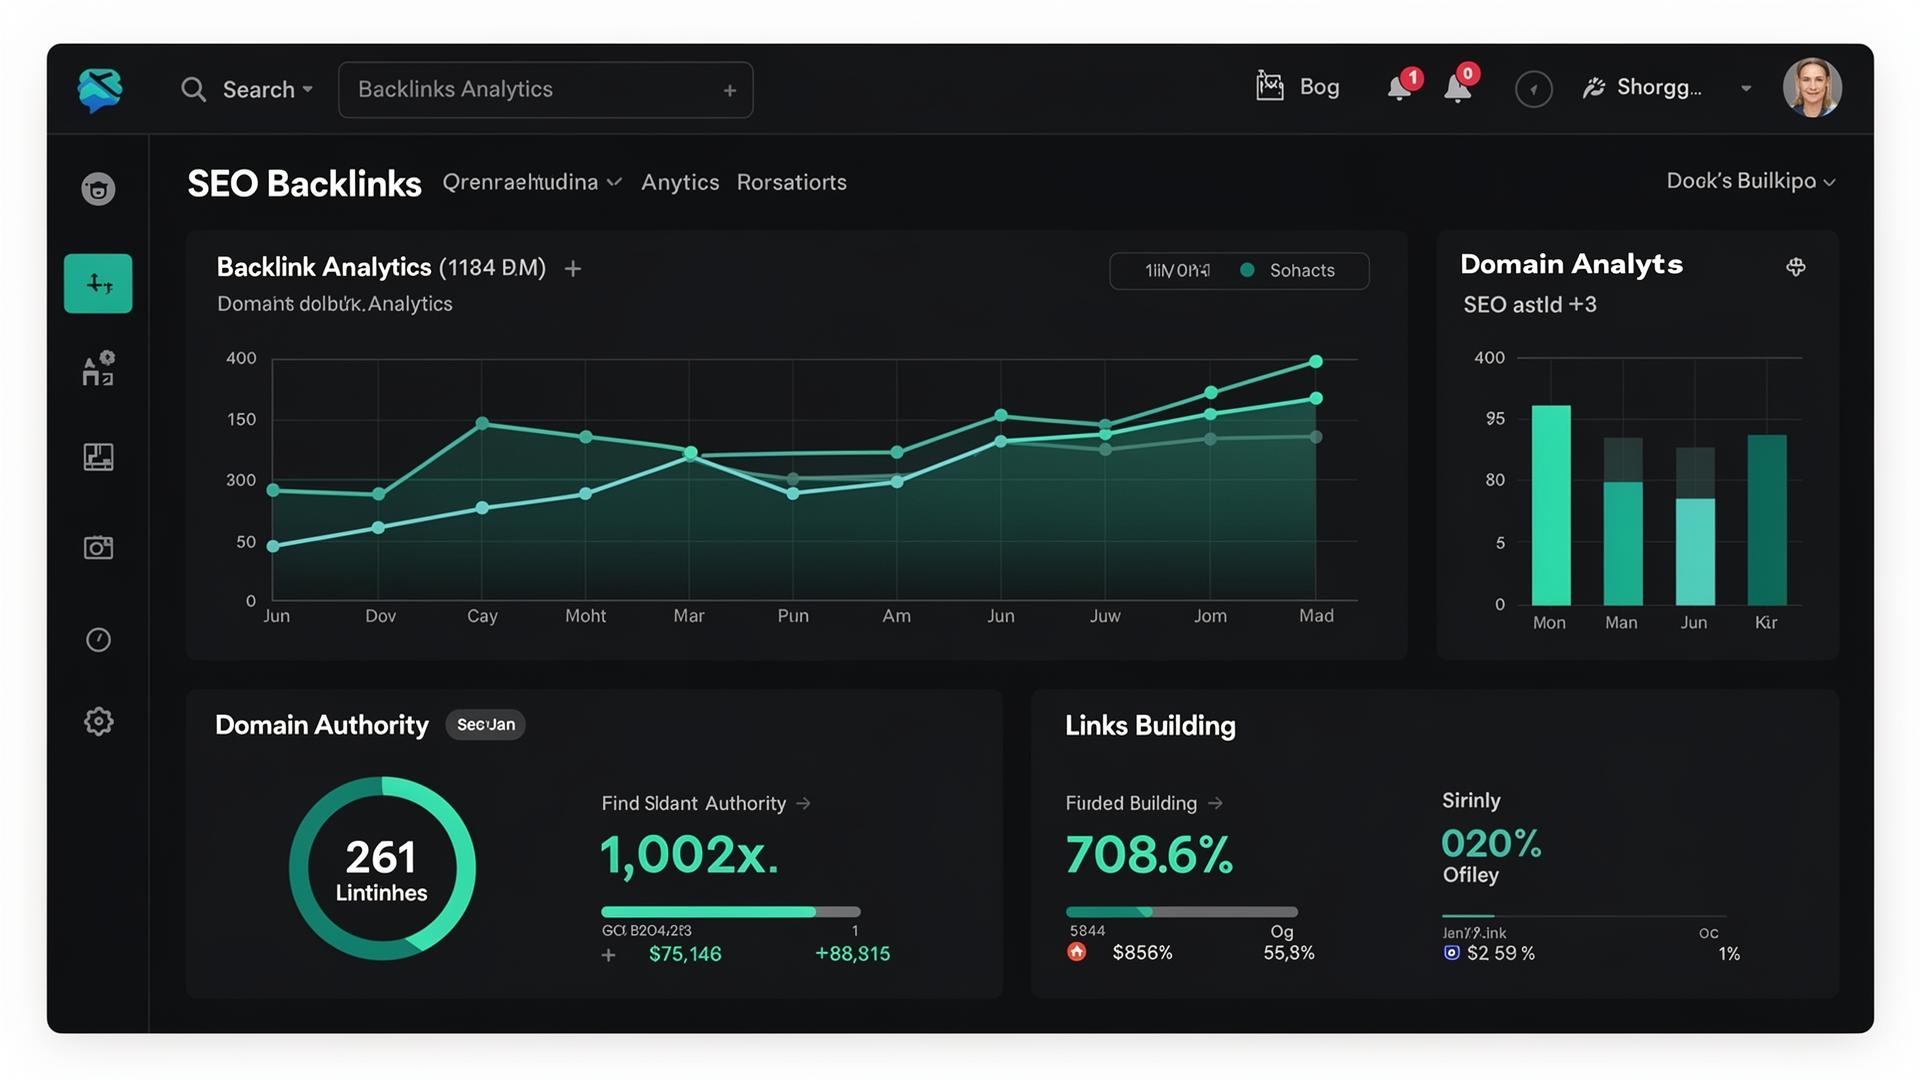Click the SeoJan badge

pyautogui.click(x=486, y=725)
